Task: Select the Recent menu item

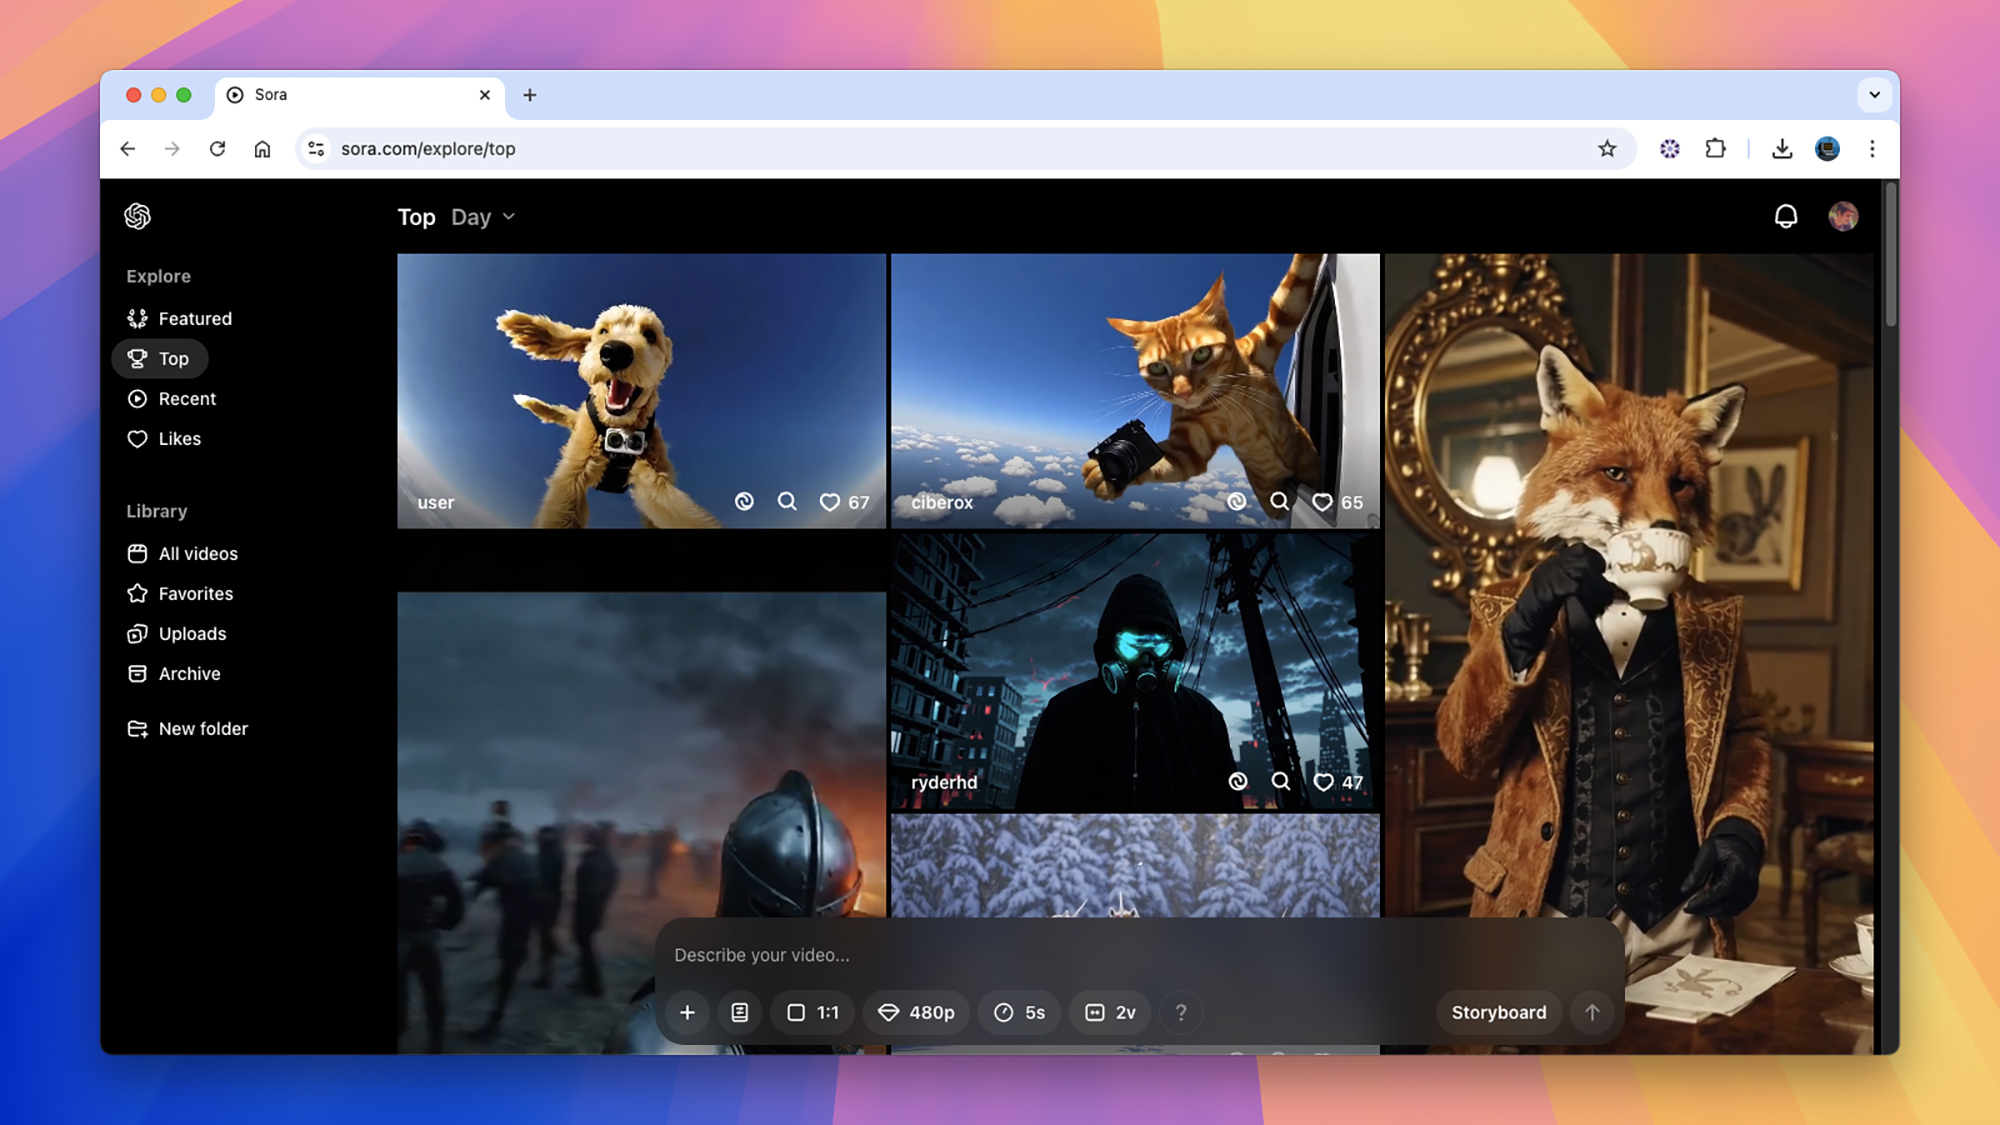Action: click(187, 398)
